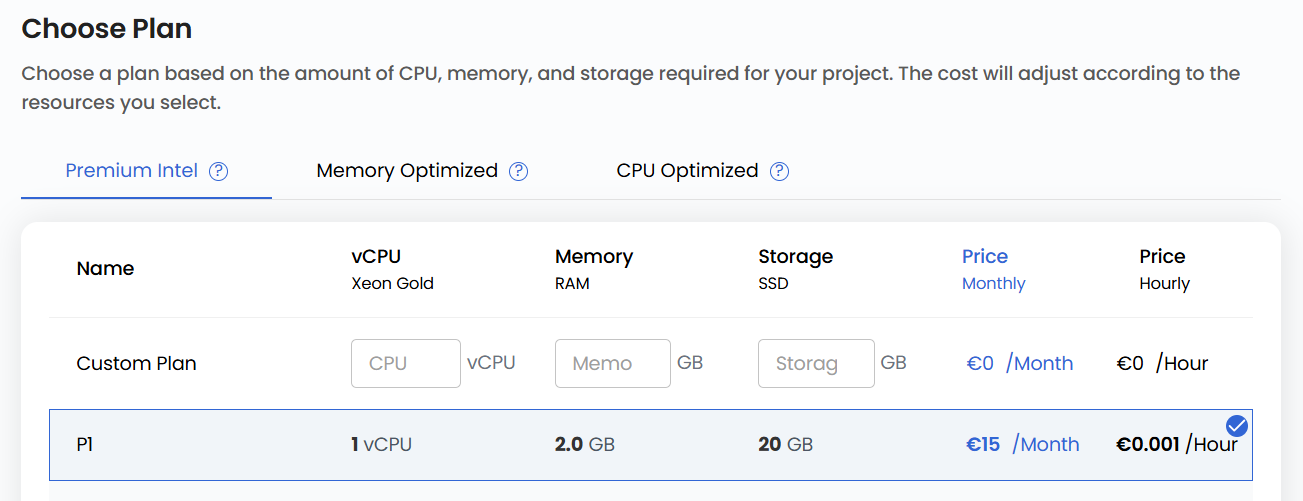
Task: Click the €15 /Month price on P1
Action: [1022, 445]
